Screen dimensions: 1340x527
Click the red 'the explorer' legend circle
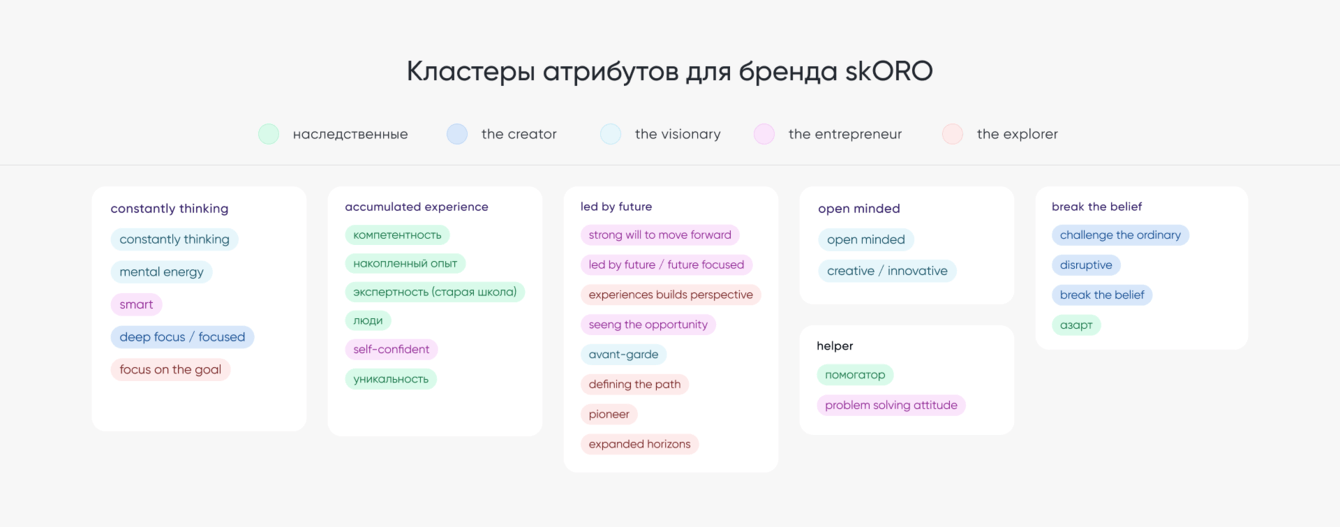coord(953,134)
